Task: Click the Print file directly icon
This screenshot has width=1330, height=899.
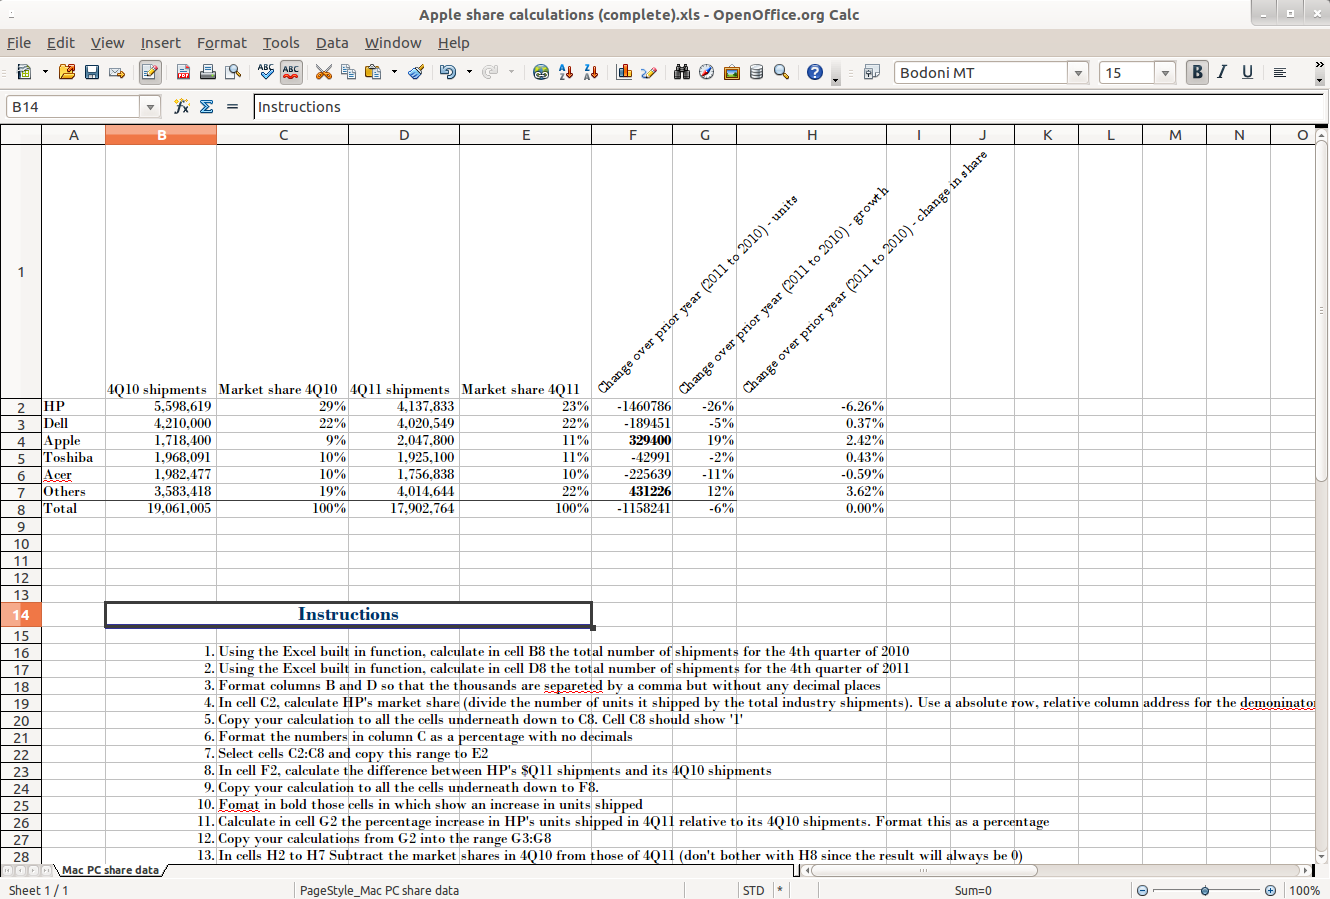Action: 208,72
